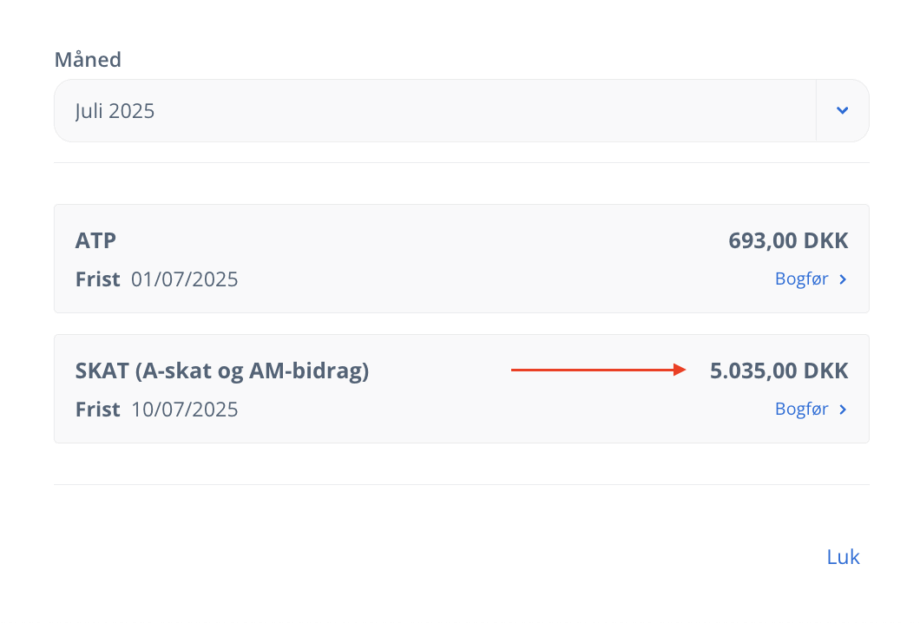The height and width of the screenshot is (623, 920).
Task: Click the SKAT (A-skat og AM-bidrag) heading
Action: click(222, 371)
